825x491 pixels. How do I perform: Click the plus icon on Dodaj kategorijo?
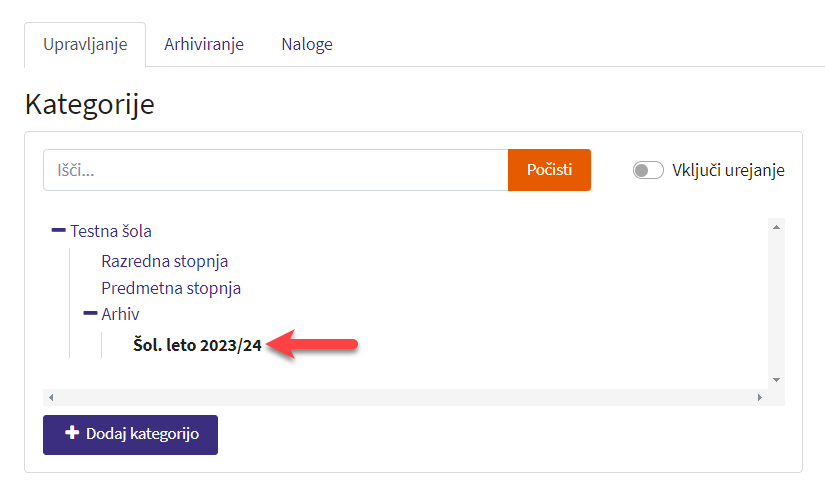pos(71,434)
